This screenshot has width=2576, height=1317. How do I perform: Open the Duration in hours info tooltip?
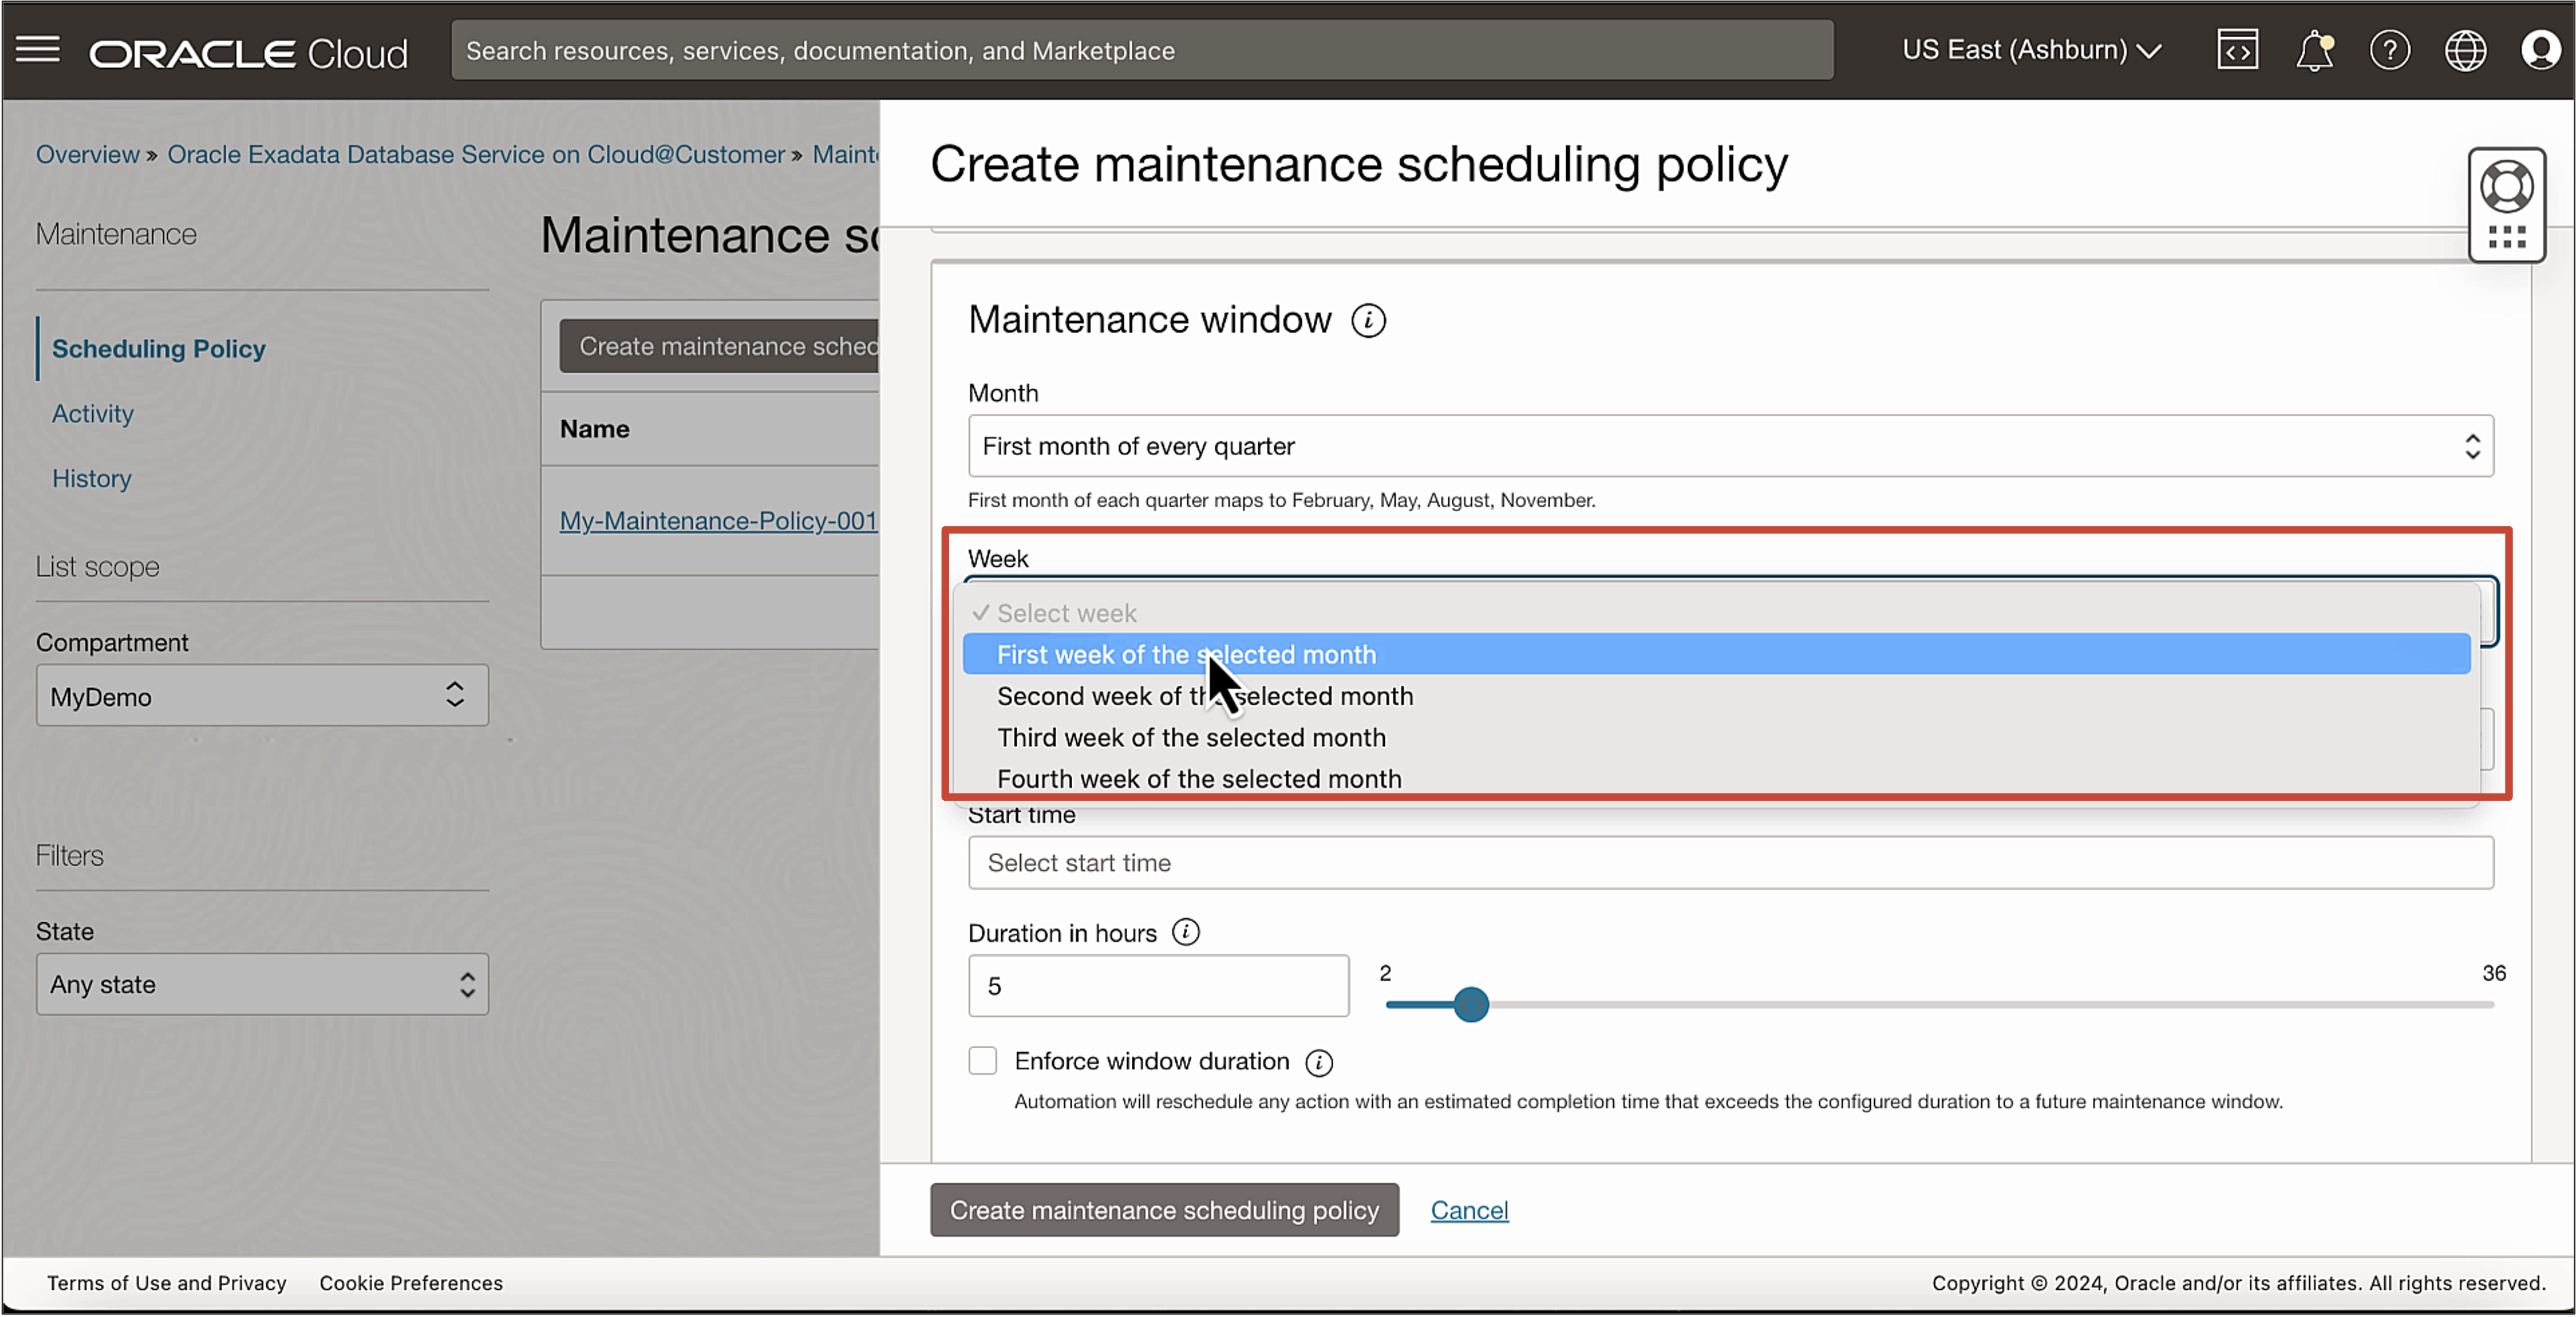coord(1186,932)
